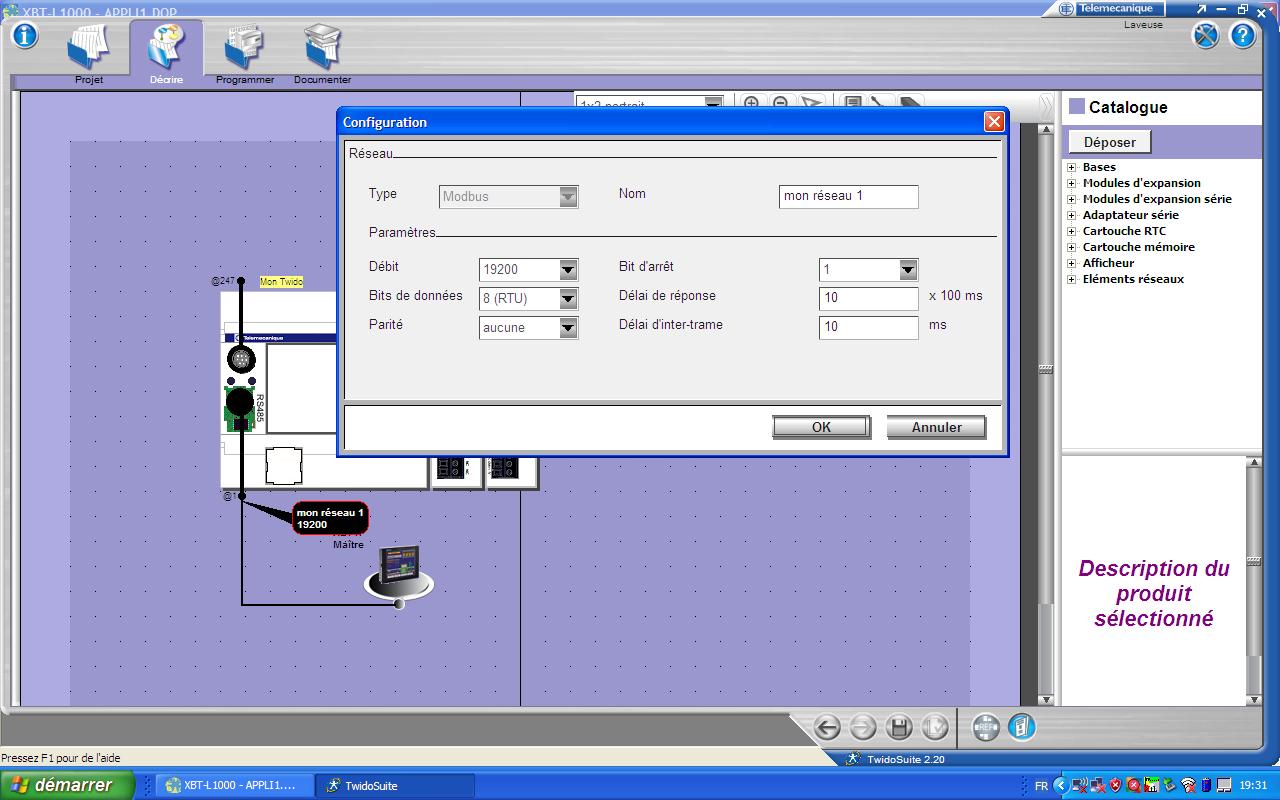The height and width of the screenshot is (800, 1280).
Task: Expand the Bases catalogue node
Action: (1072, 167)
